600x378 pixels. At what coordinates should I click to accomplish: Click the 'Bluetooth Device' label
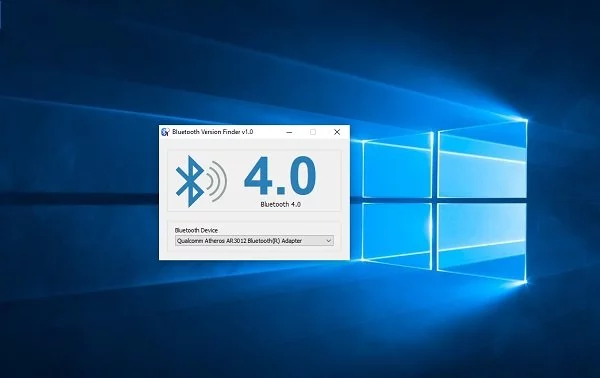196,230
